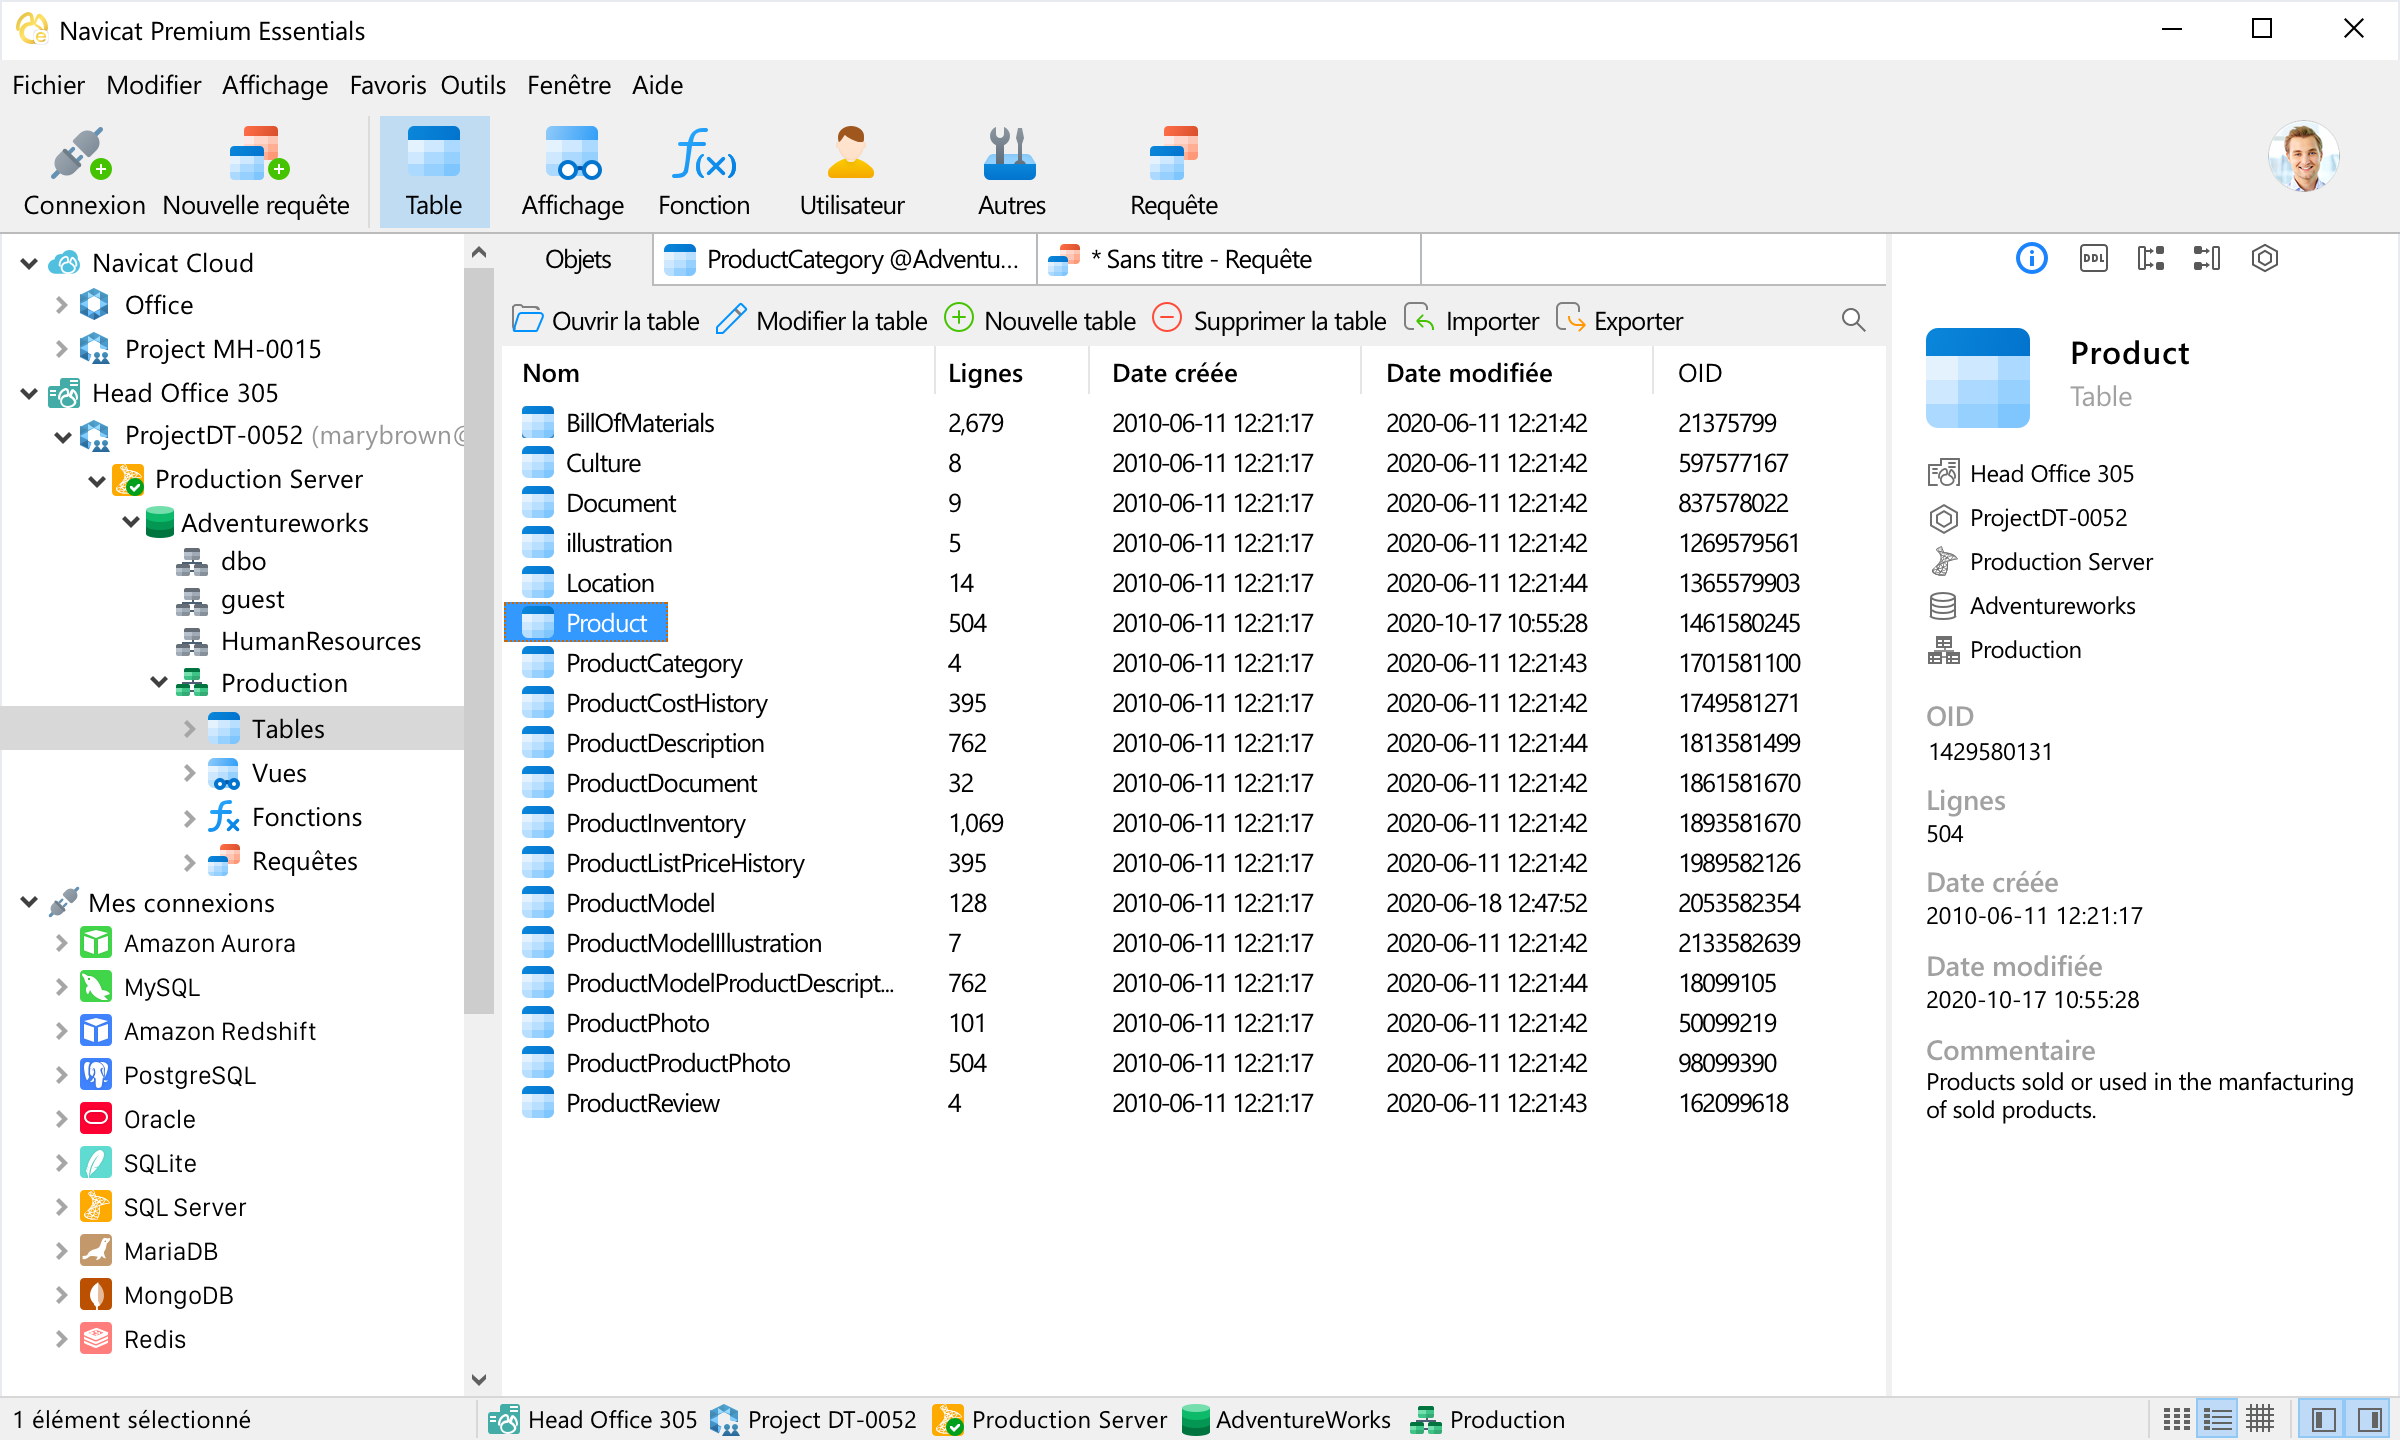Show the General information panel icon

pos(2031,259)
